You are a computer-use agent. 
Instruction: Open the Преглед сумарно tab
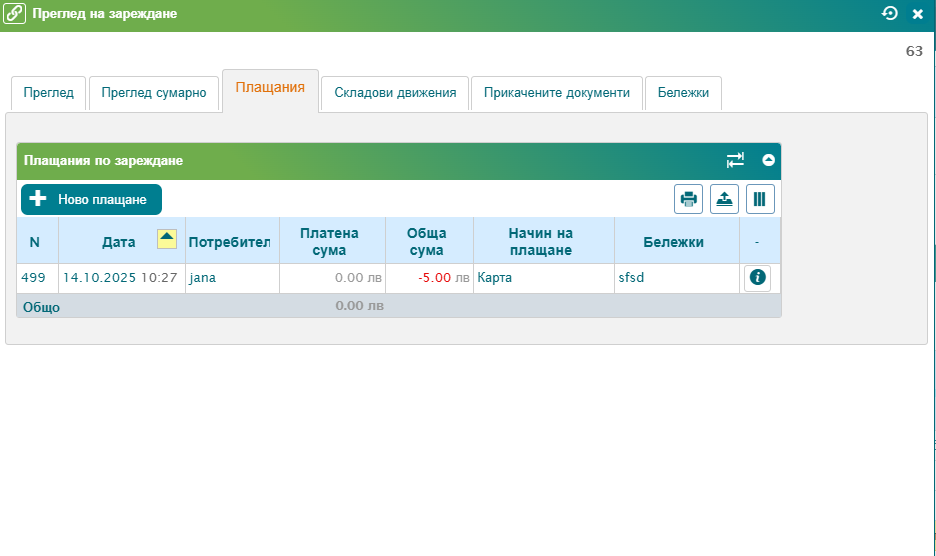tap(153, 93)
